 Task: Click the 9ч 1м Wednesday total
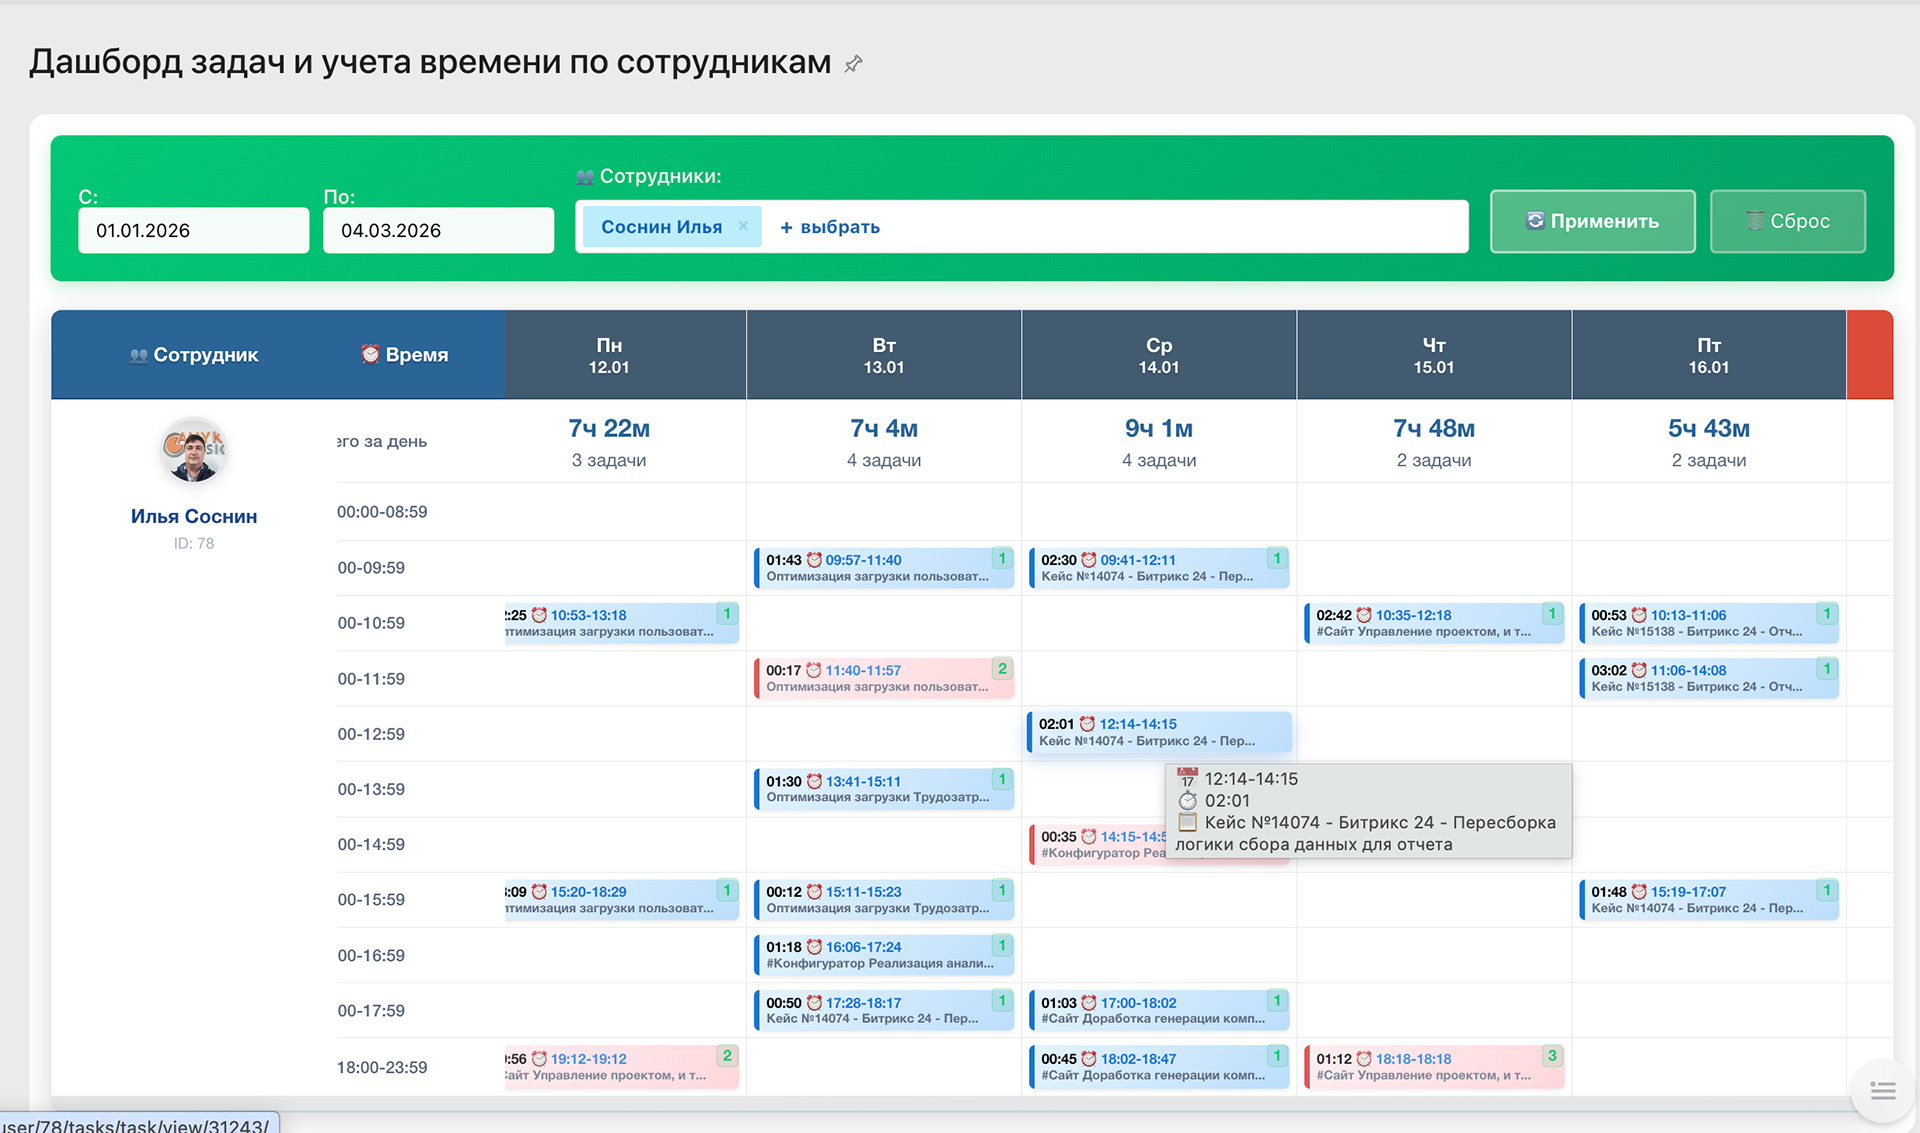(1159, 428)
